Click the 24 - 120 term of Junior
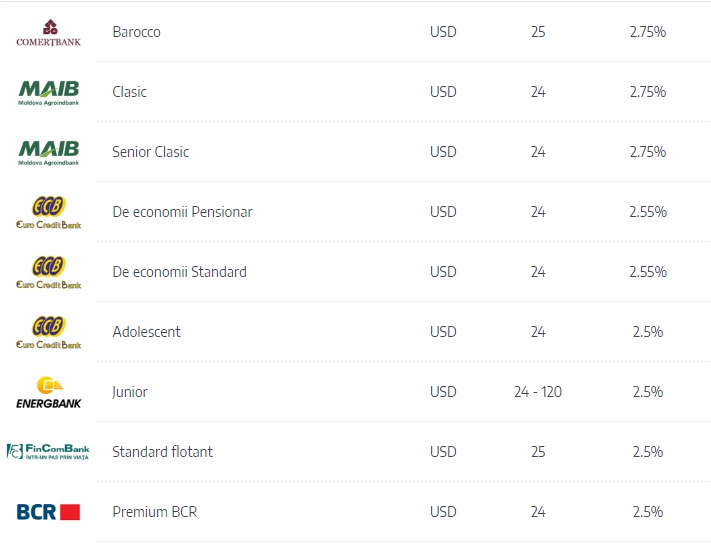The height and width of the screenshot is (547, 711). pos(538,391)
